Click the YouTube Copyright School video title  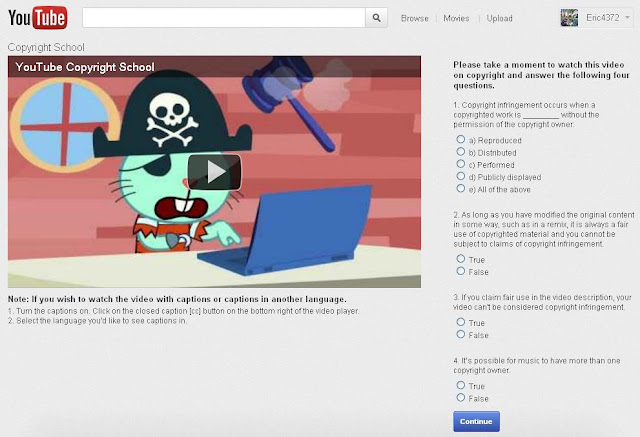tap(85, 67)
